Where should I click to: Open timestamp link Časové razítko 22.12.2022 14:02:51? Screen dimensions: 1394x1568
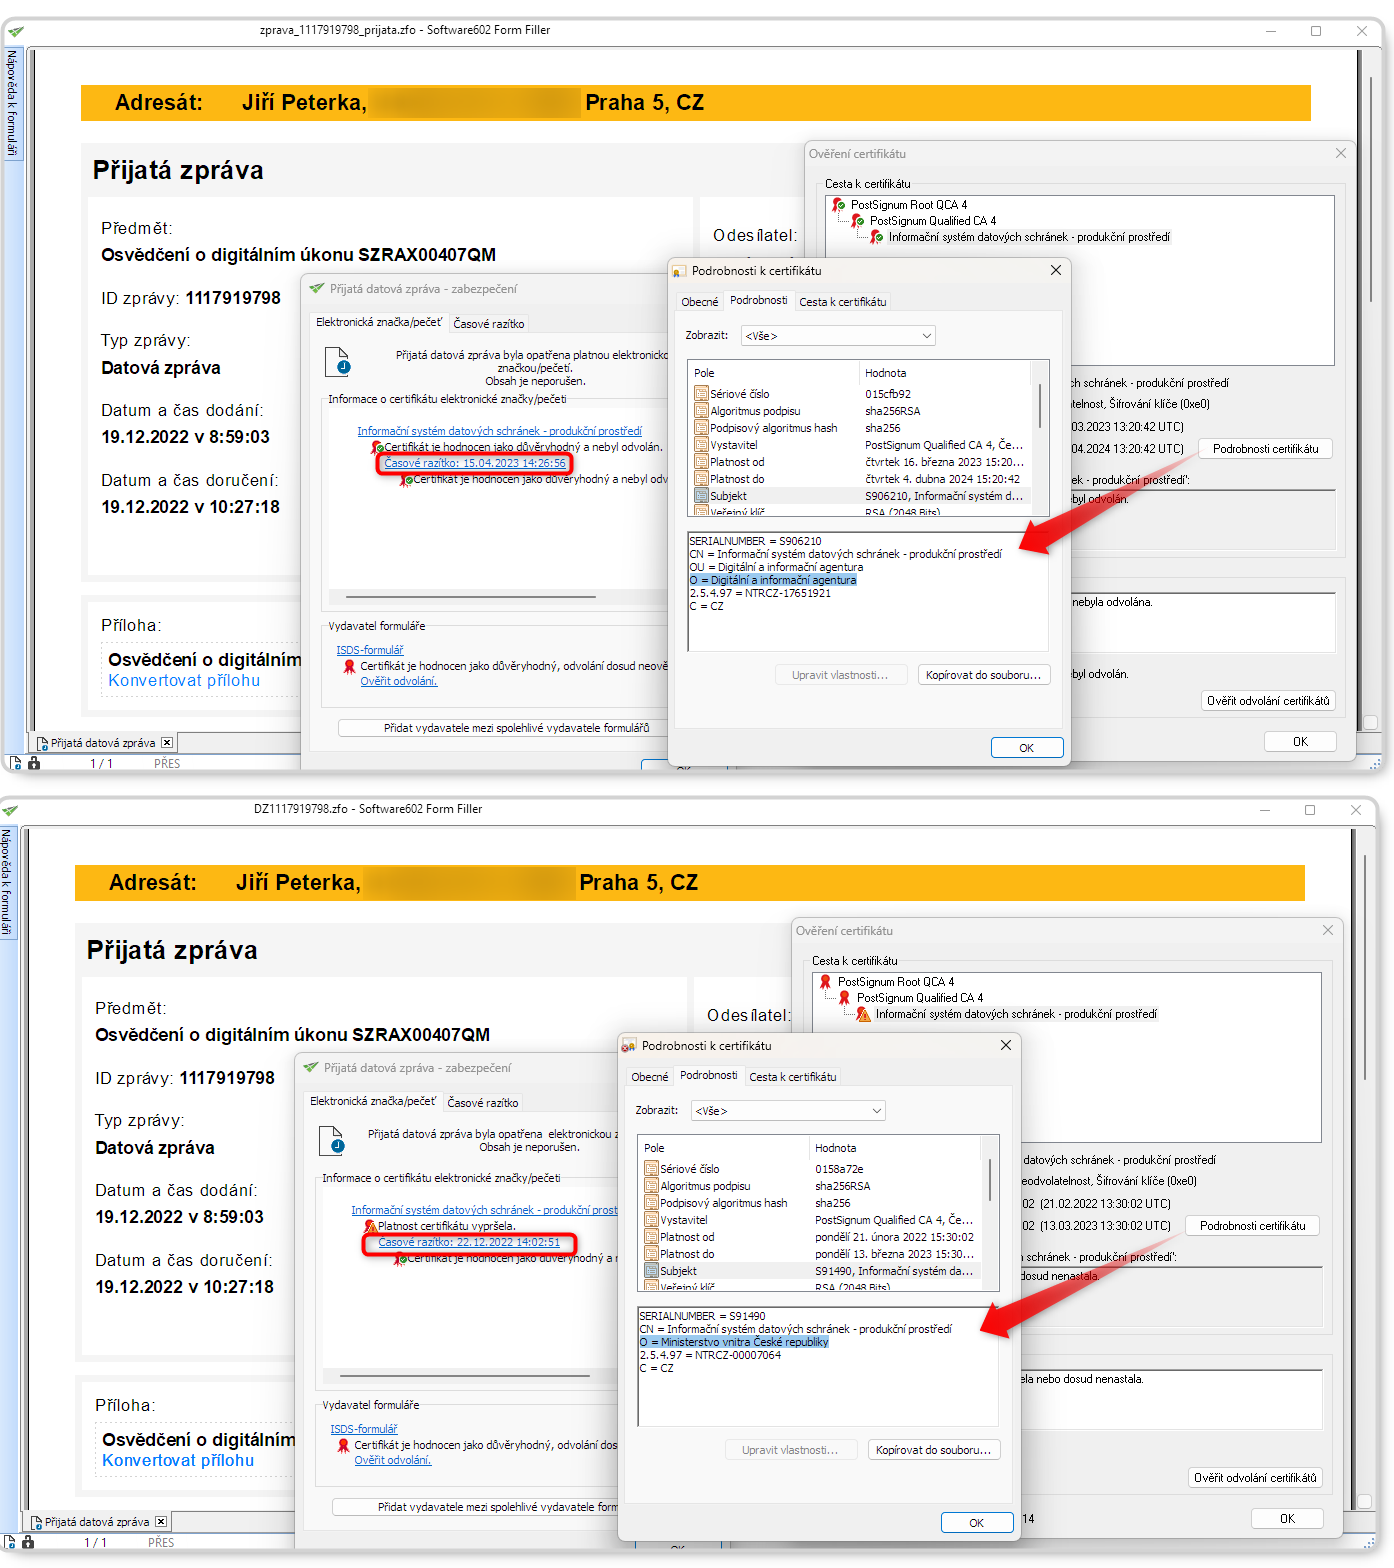coord(469,1242)
